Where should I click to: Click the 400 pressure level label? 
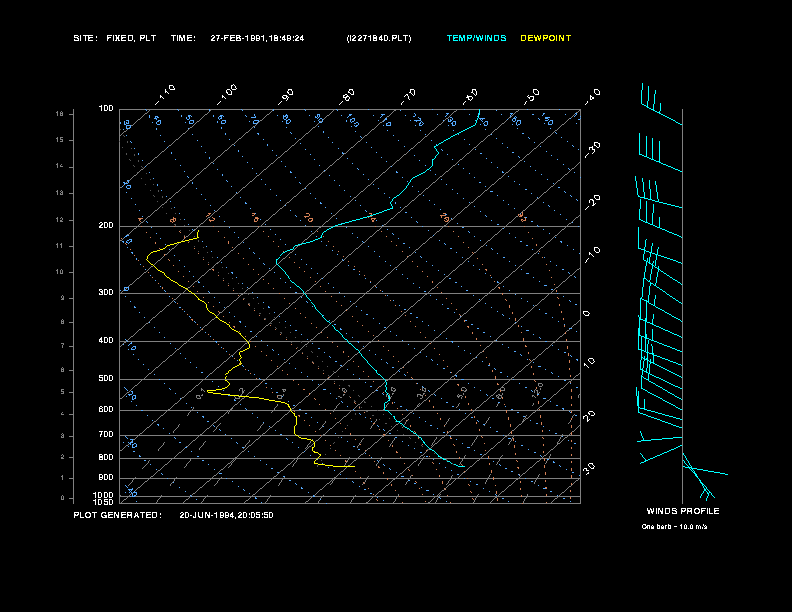pos(106,340)
